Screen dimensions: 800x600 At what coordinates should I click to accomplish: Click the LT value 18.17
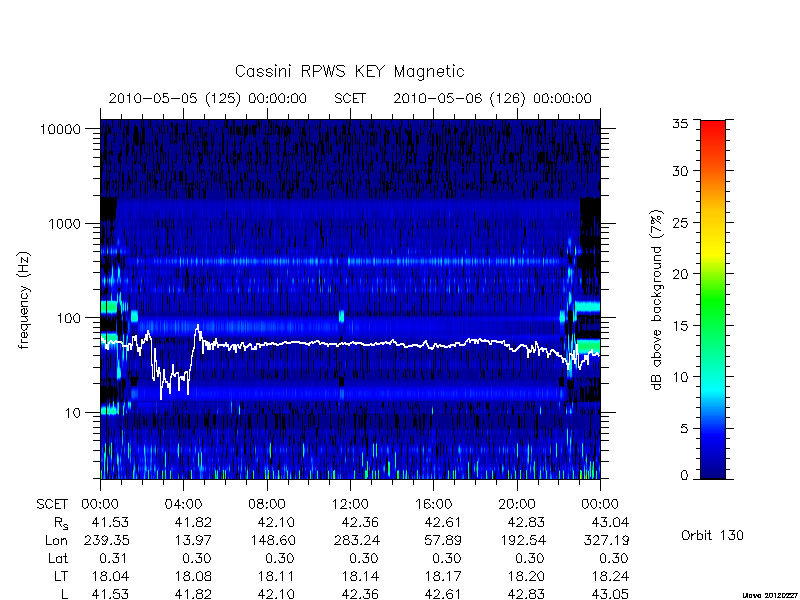tap(443, 577)
